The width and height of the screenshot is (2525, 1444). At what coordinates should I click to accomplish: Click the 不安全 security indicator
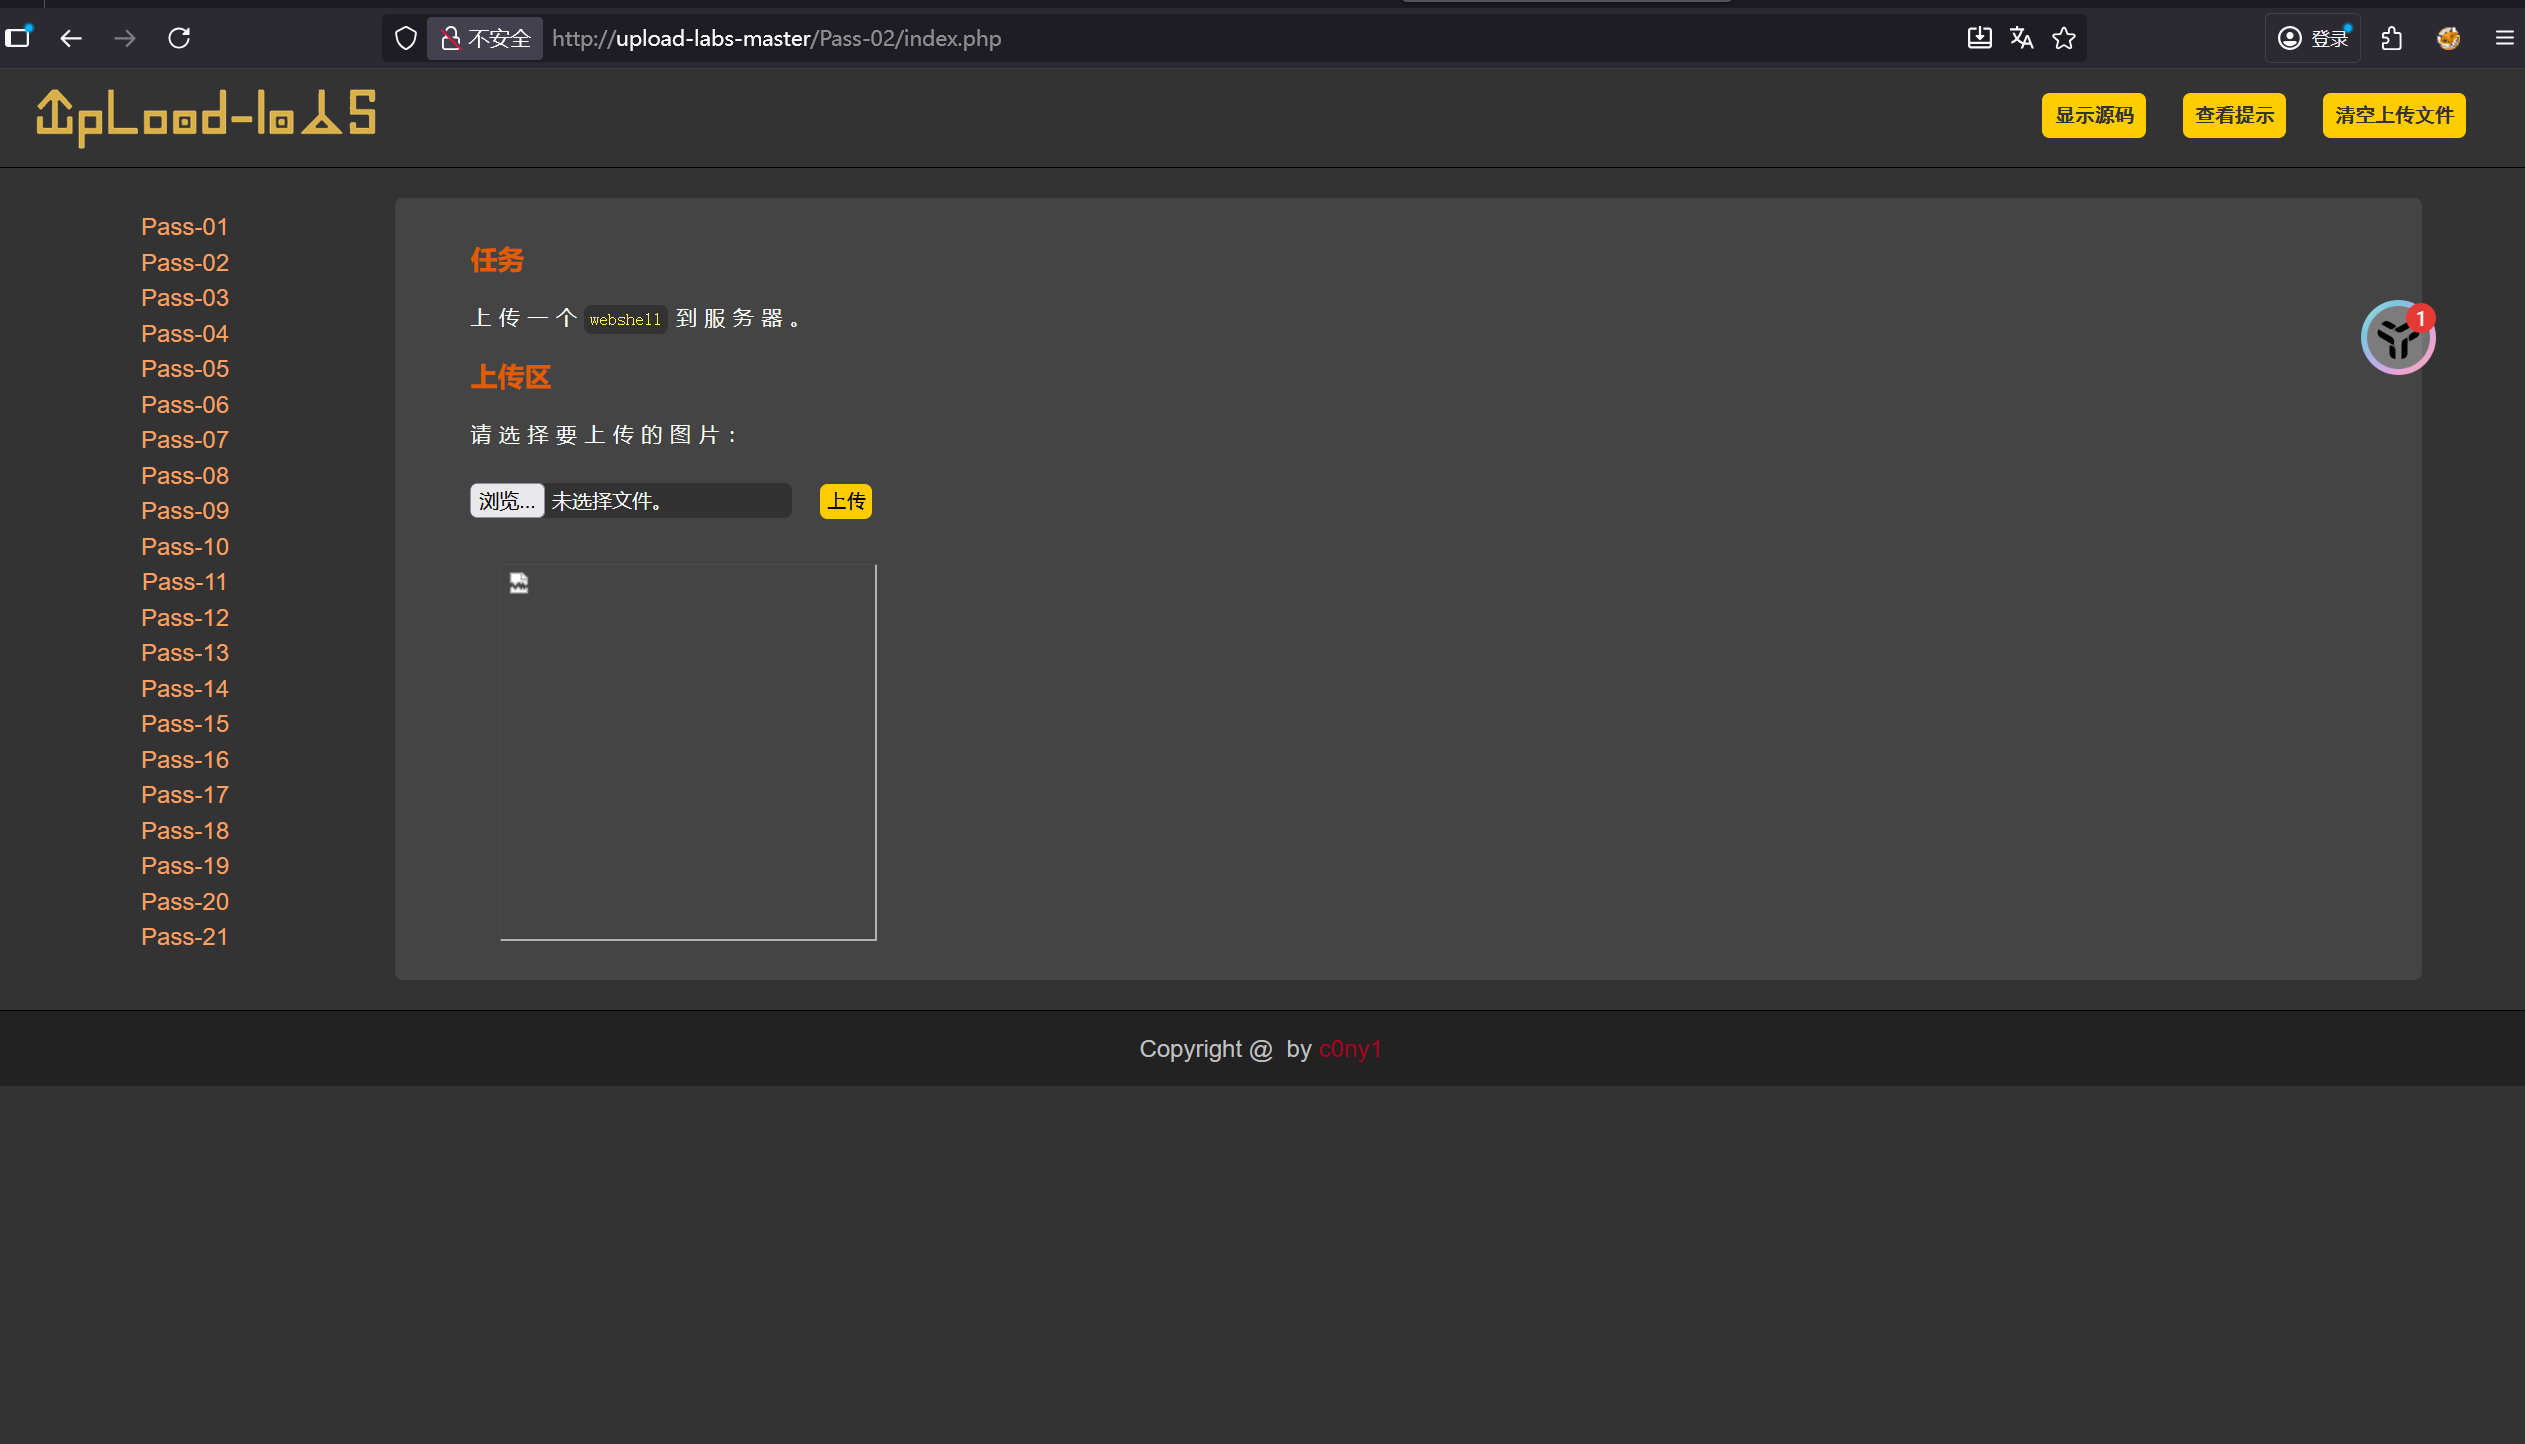486,38
